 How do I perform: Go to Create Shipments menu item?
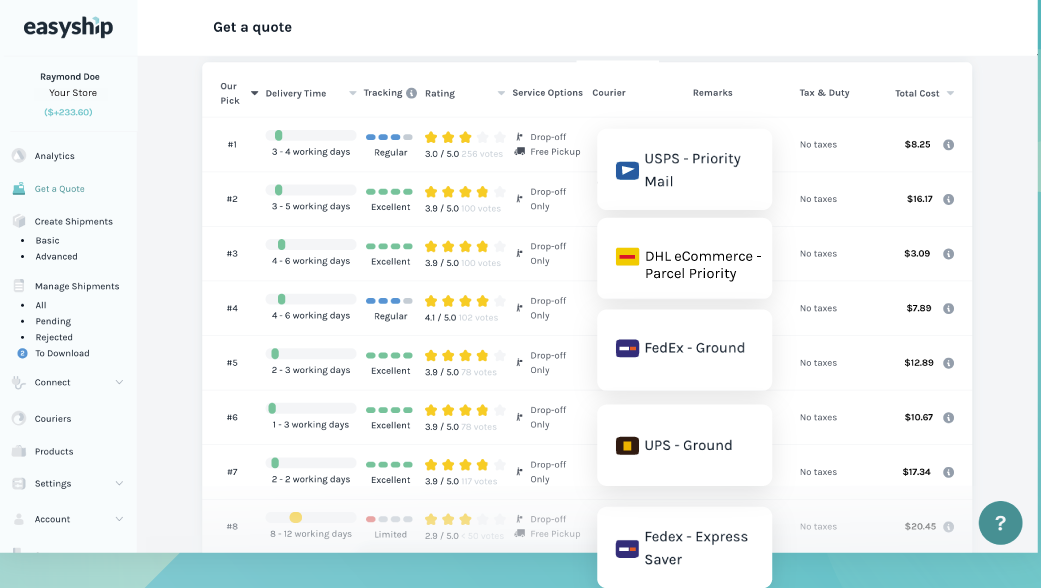(73, 222)
